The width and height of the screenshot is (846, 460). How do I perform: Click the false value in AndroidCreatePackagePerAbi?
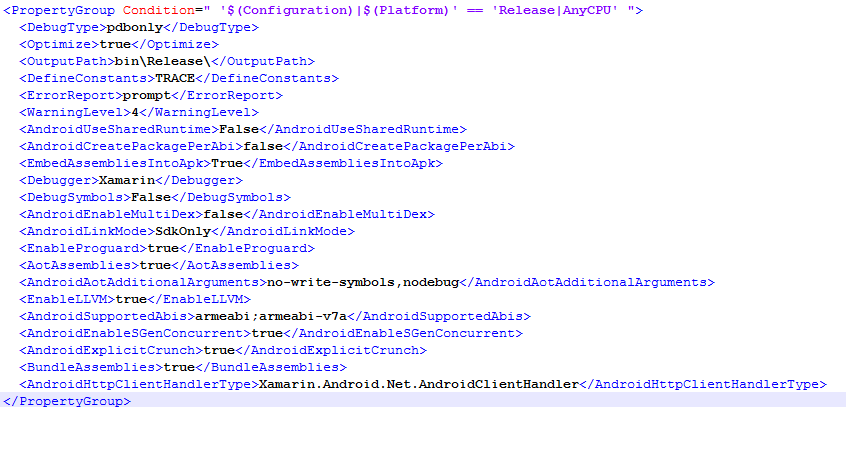tap(263, 146)
